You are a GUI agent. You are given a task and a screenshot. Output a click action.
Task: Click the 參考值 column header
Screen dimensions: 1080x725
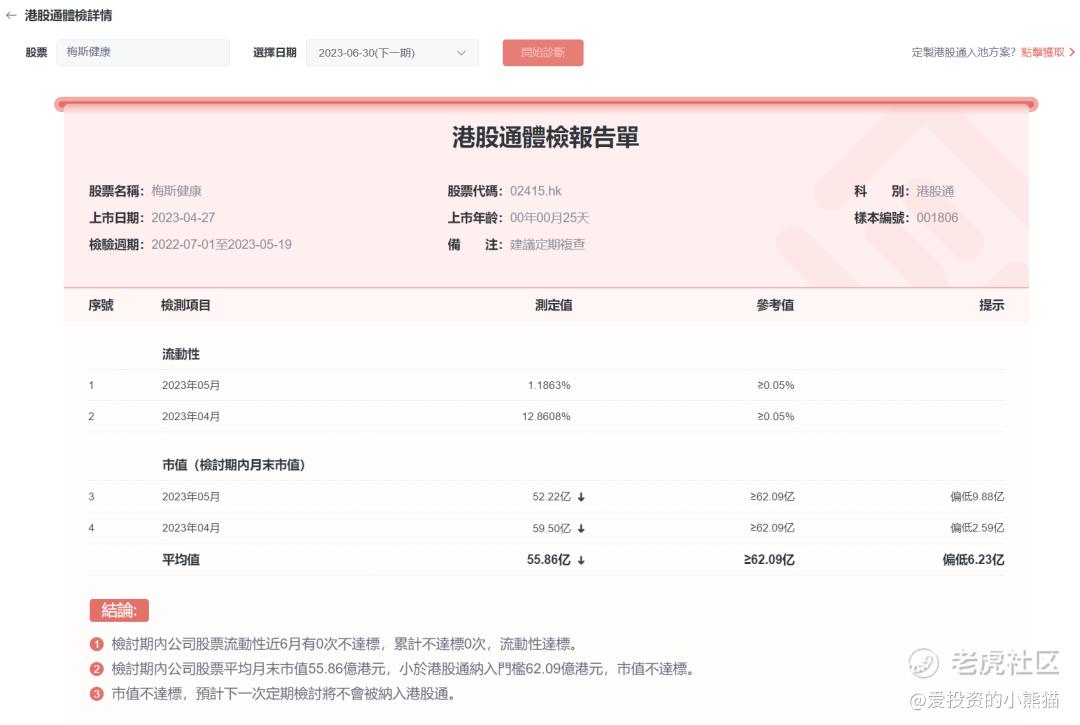click(x=775, y=305)
